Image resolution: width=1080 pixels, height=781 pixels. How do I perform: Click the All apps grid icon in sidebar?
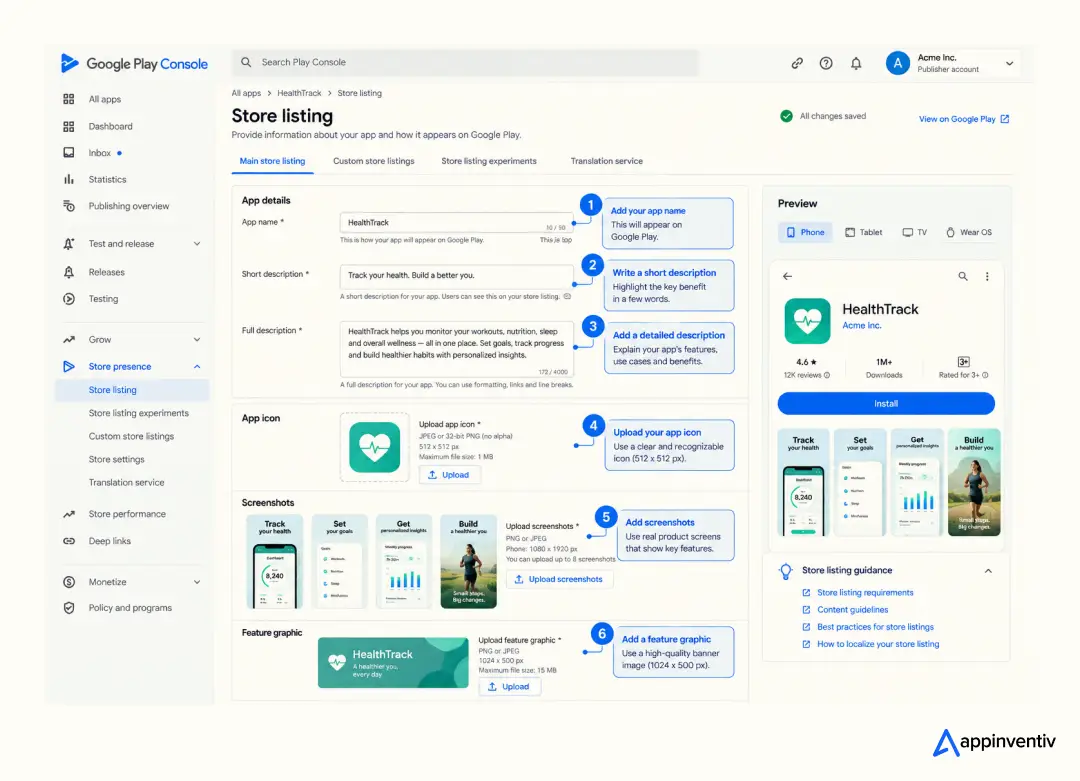pos(69,99)
